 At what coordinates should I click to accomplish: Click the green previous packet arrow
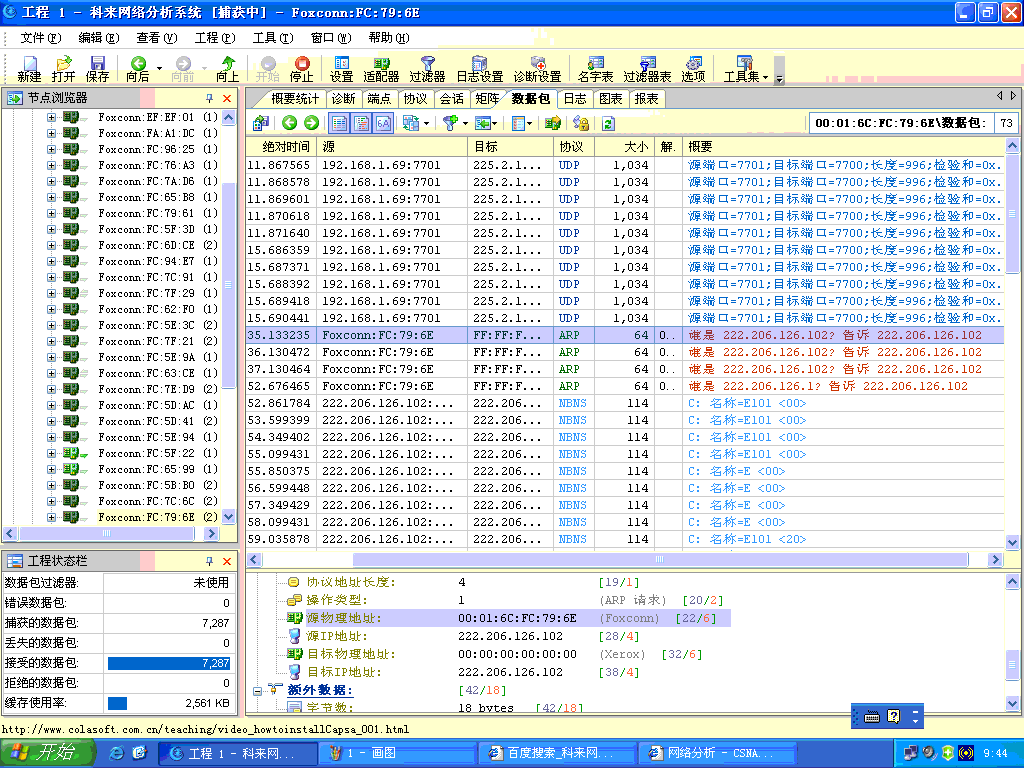pyautogui.click(x=289, y=123)
